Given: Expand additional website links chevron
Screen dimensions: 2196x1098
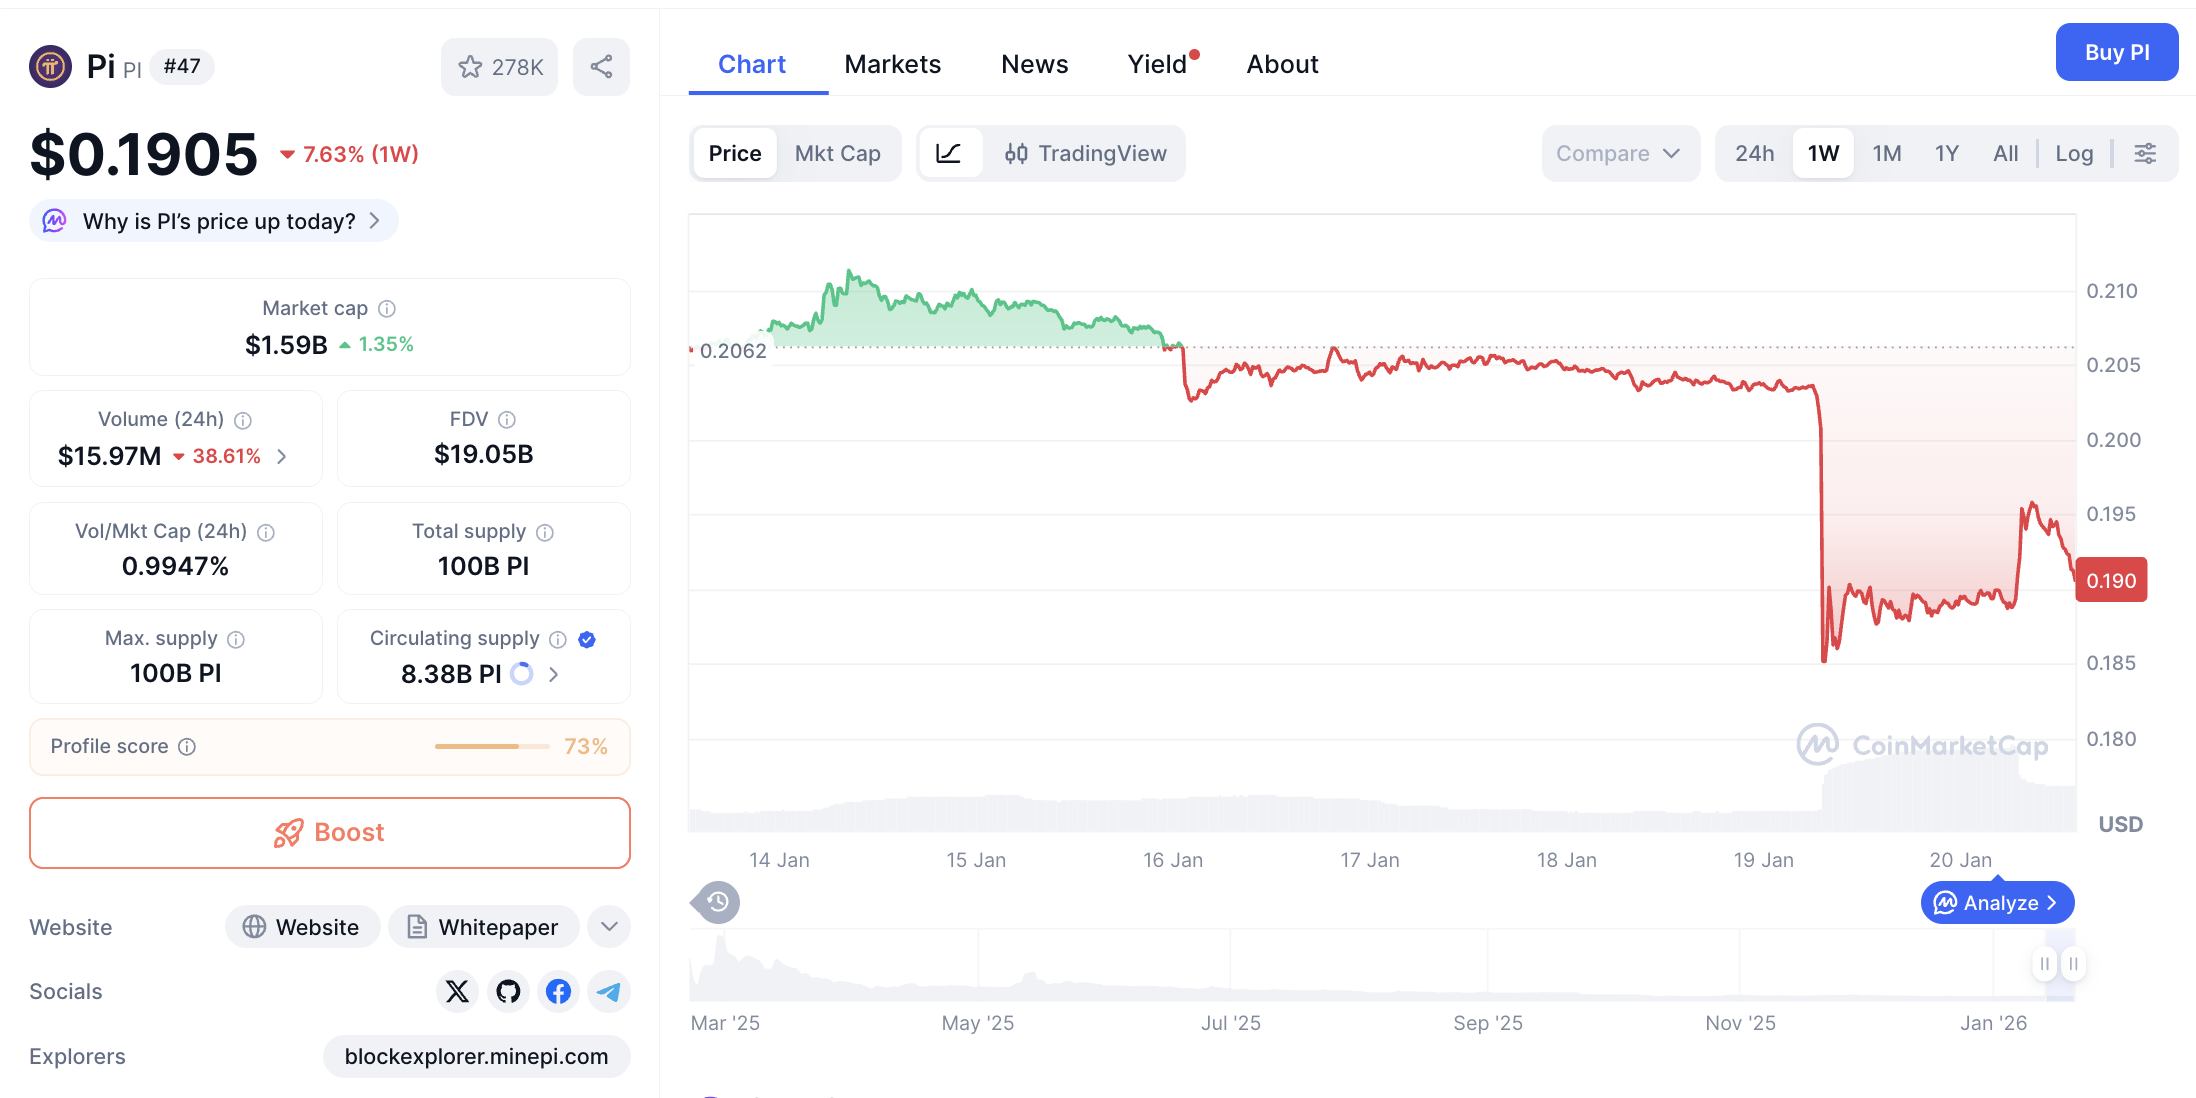Looking at the screenshot, I should pyautogui.click(x=609, y=927).
